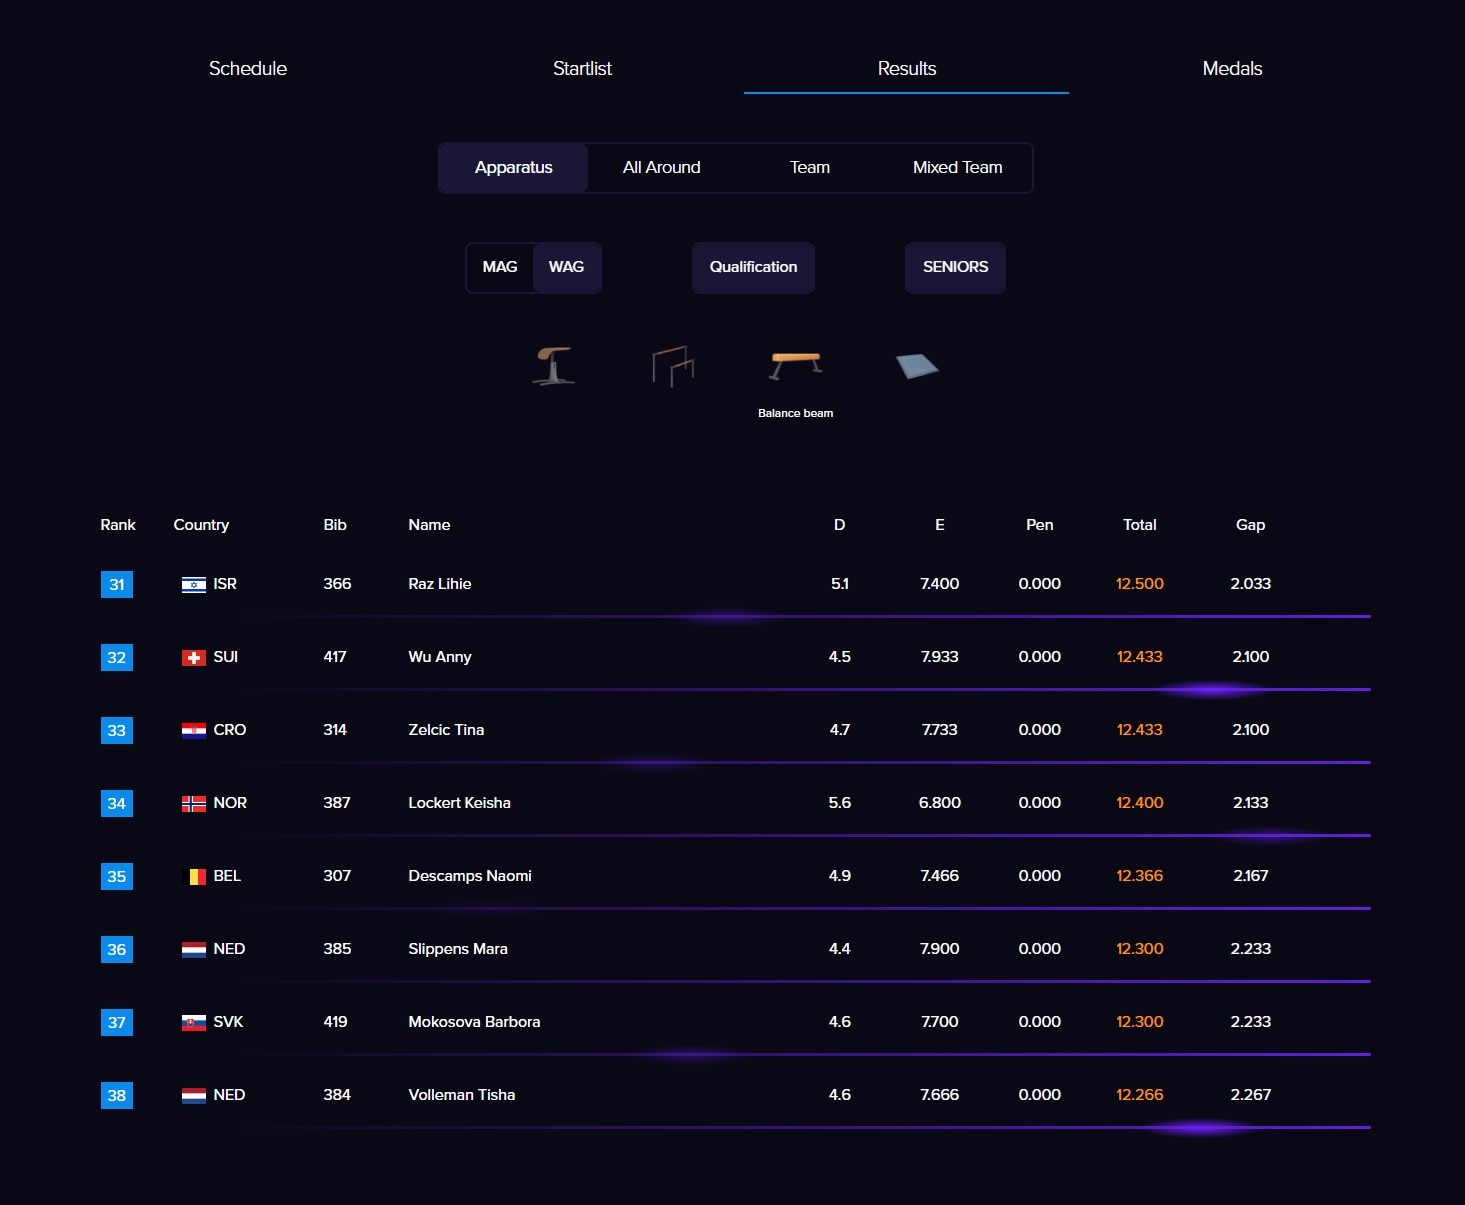Click athlete name Lockert Keisha
Image resolution: width=1465 pixels, height=1205 pixels.
point(459,803)
